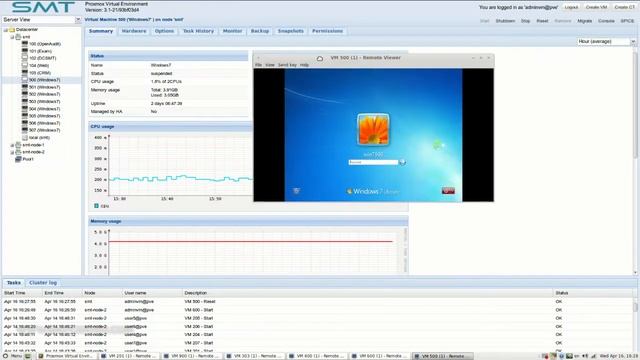Click the local (smt) storage icon
This screenshot has width=640, height=360.
tap(24, 137)
